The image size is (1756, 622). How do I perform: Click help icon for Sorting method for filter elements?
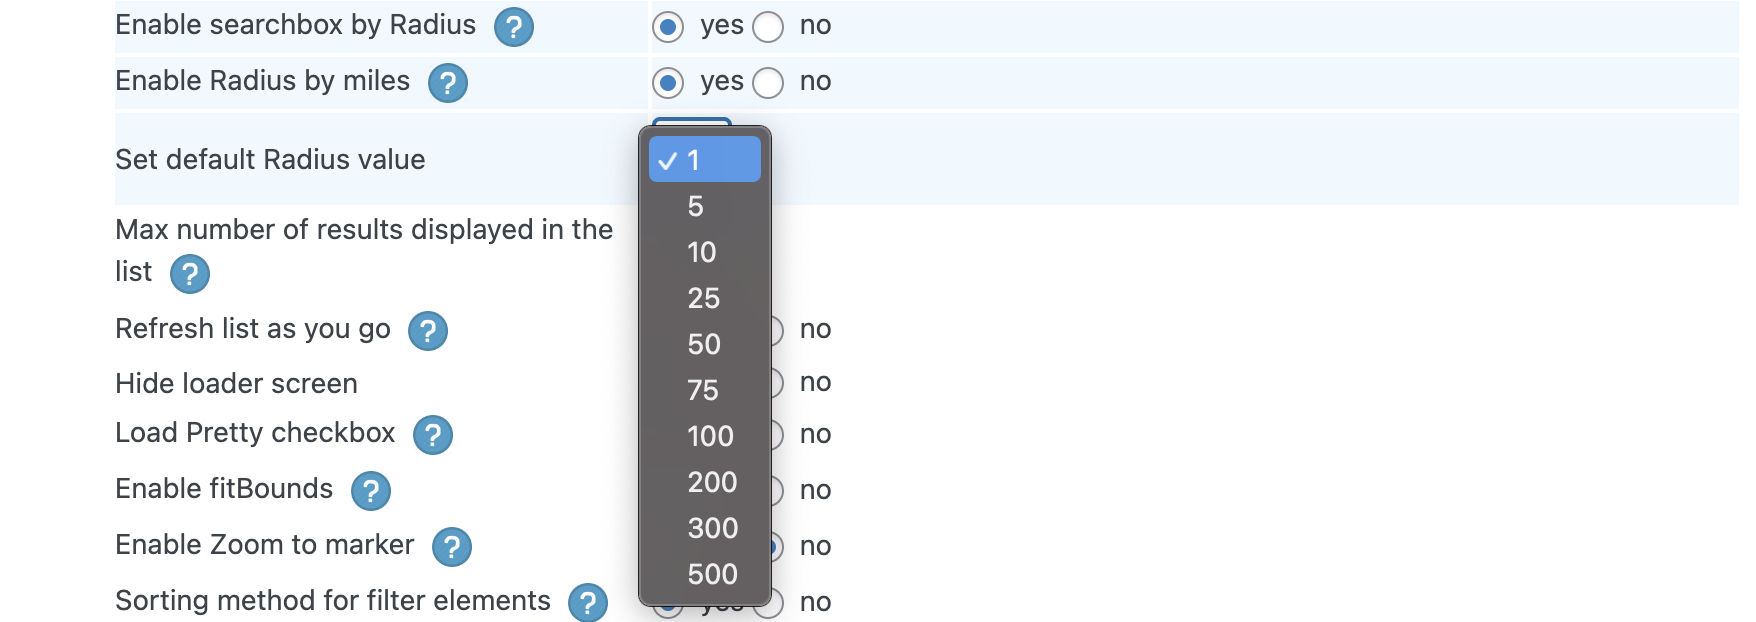[587, 603]
